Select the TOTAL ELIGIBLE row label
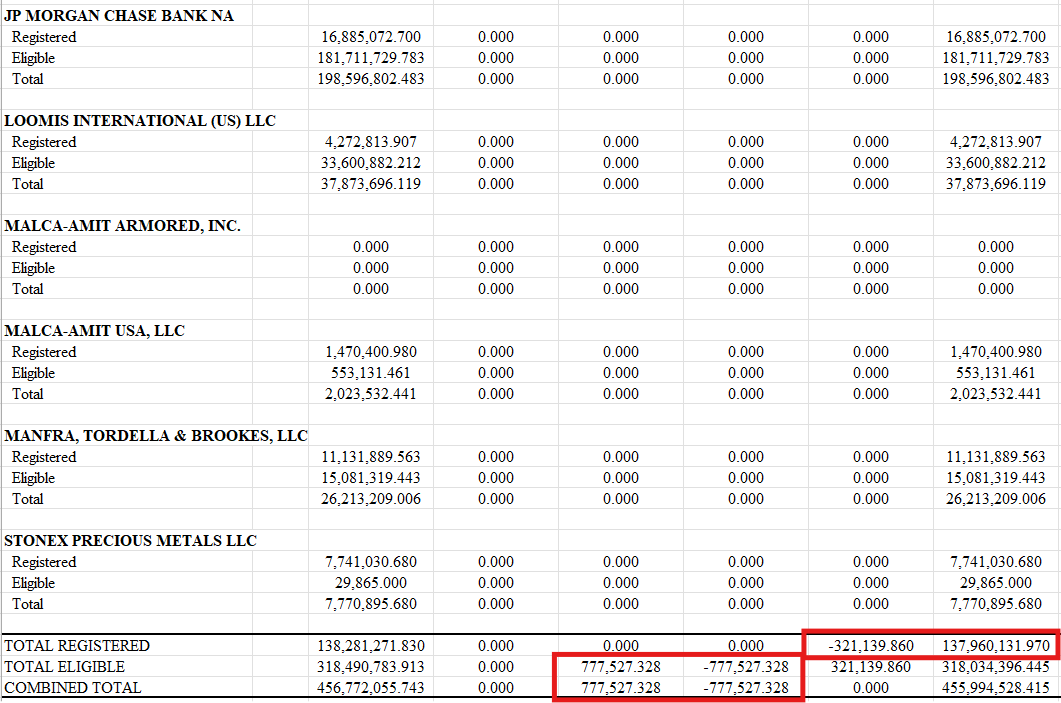Image resolution: width=1061 pixels, height=703 pixels. coord(65,667)
